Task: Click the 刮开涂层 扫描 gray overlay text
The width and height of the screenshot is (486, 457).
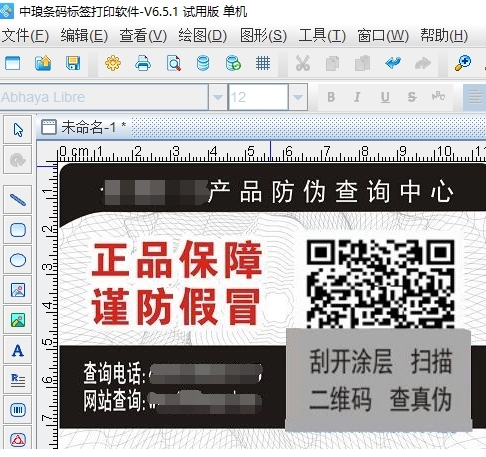Action: (381, 362)
